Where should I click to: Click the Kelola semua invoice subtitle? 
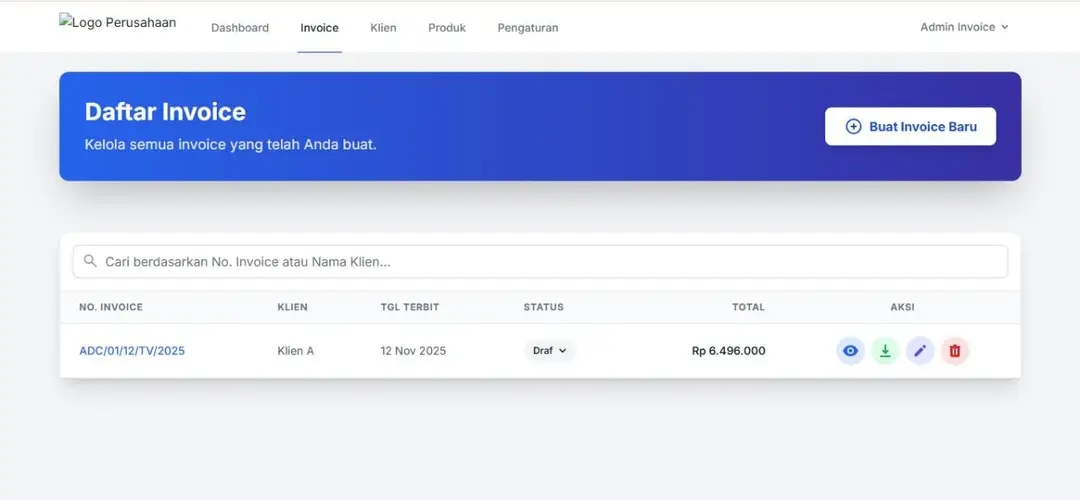[231, 145]
